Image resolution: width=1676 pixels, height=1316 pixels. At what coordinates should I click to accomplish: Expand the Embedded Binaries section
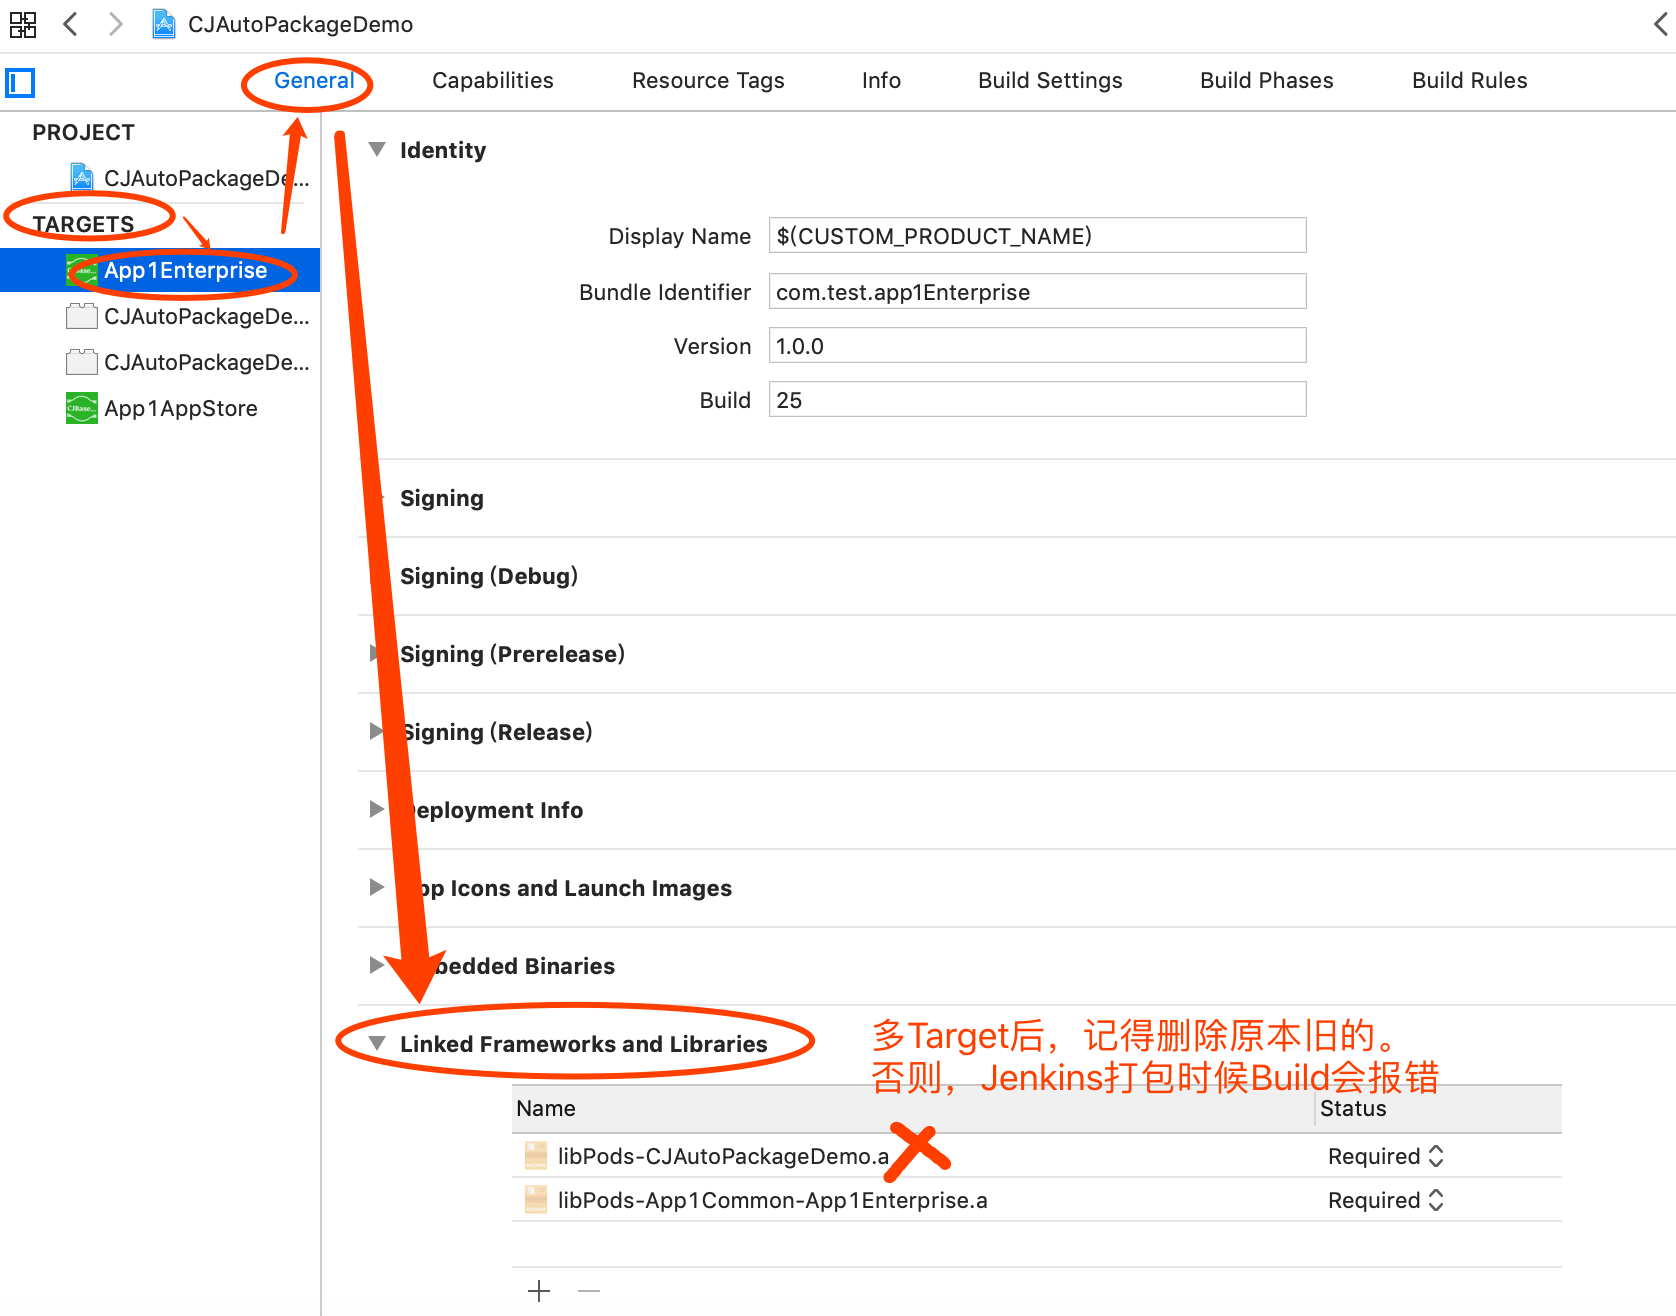click(x=376, y=965)
